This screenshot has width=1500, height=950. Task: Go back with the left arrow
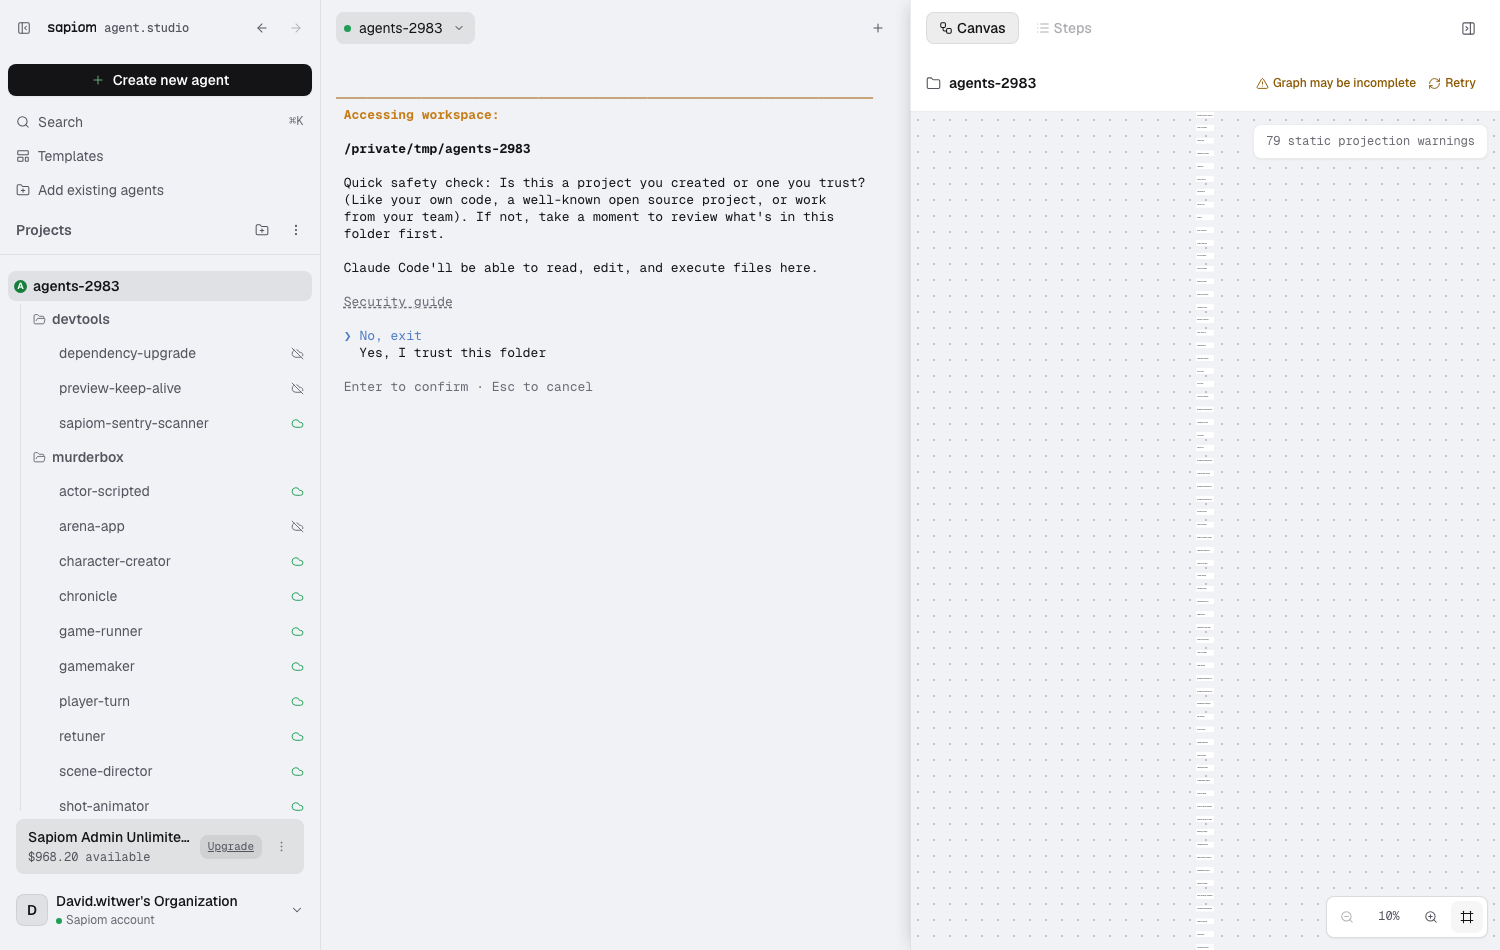coord(262,28)
